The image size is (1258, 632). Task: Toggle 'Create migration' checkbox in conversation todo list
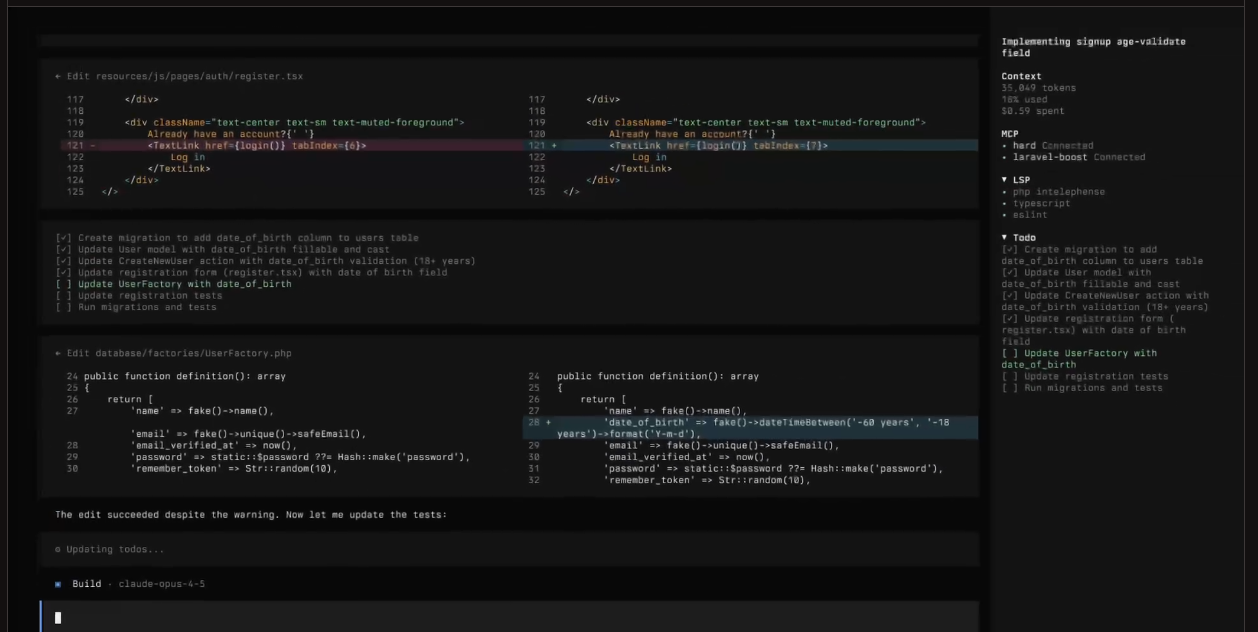coord(64,238)
